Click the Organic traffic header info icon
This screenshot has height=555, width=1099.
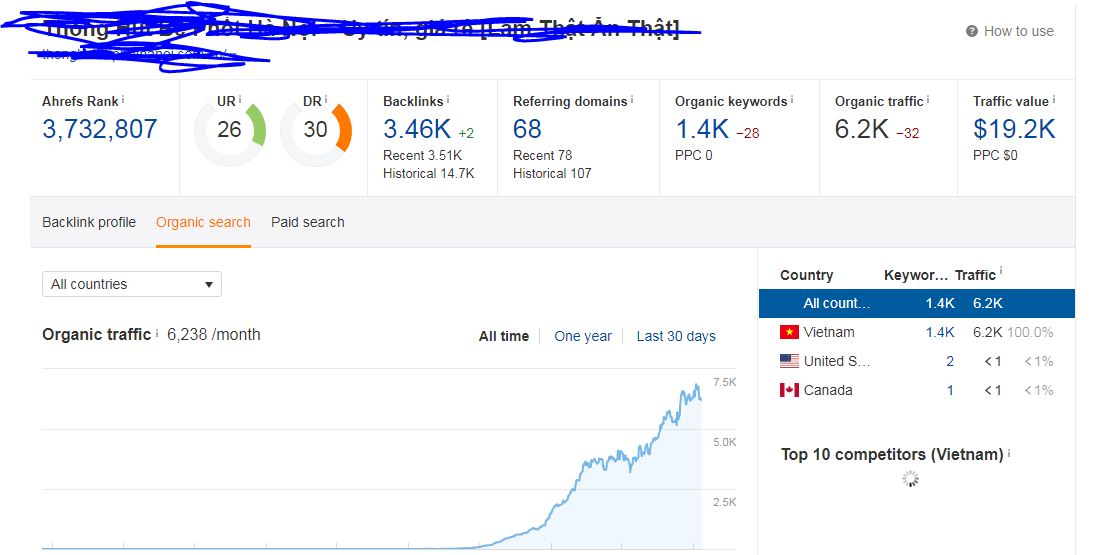pos(928,100)
